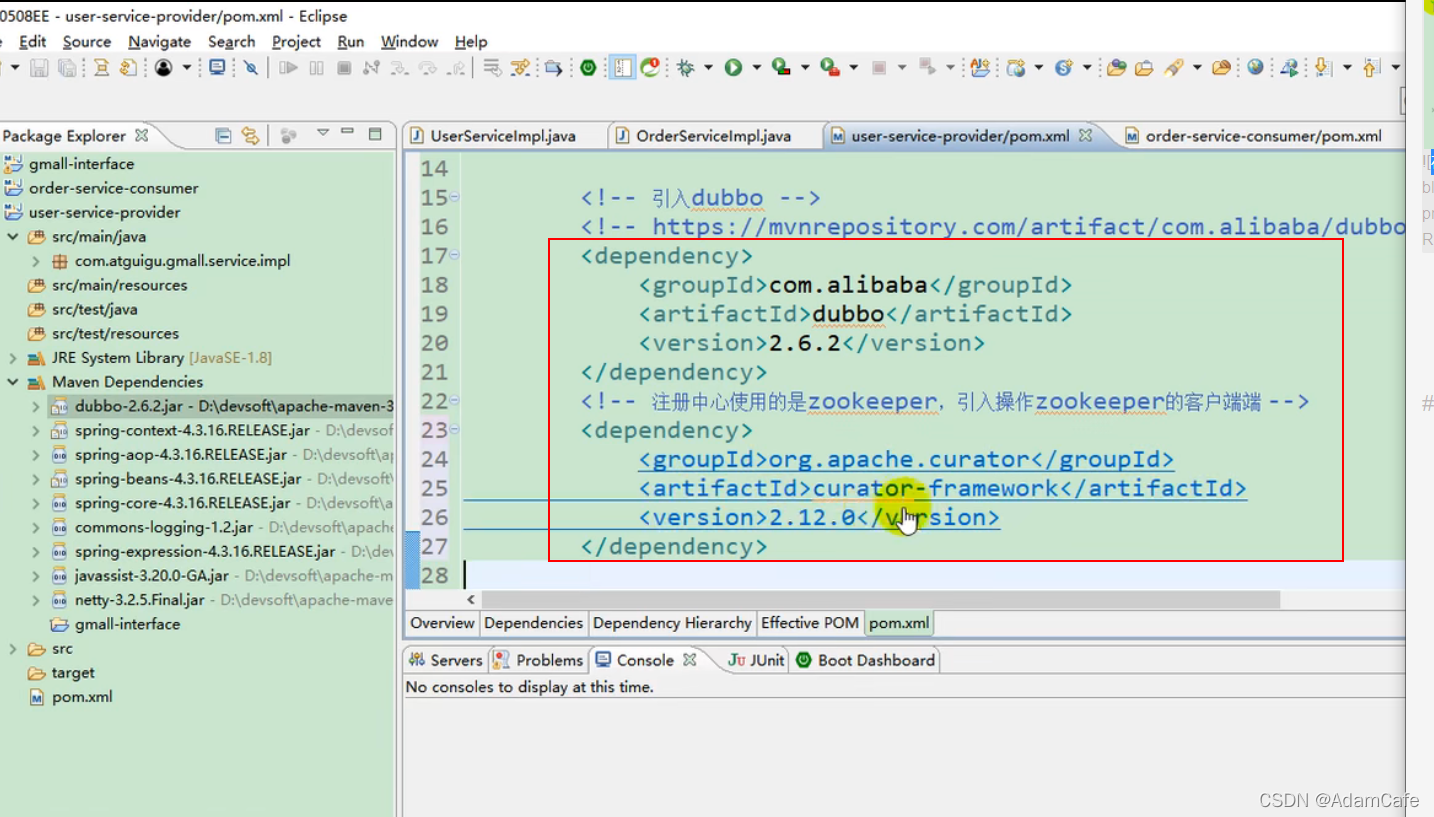Image resolution: width=1434 pixels, height=817 pixels.
Task: Fold the dependency block at line 17
Action: tap(455, 256)
